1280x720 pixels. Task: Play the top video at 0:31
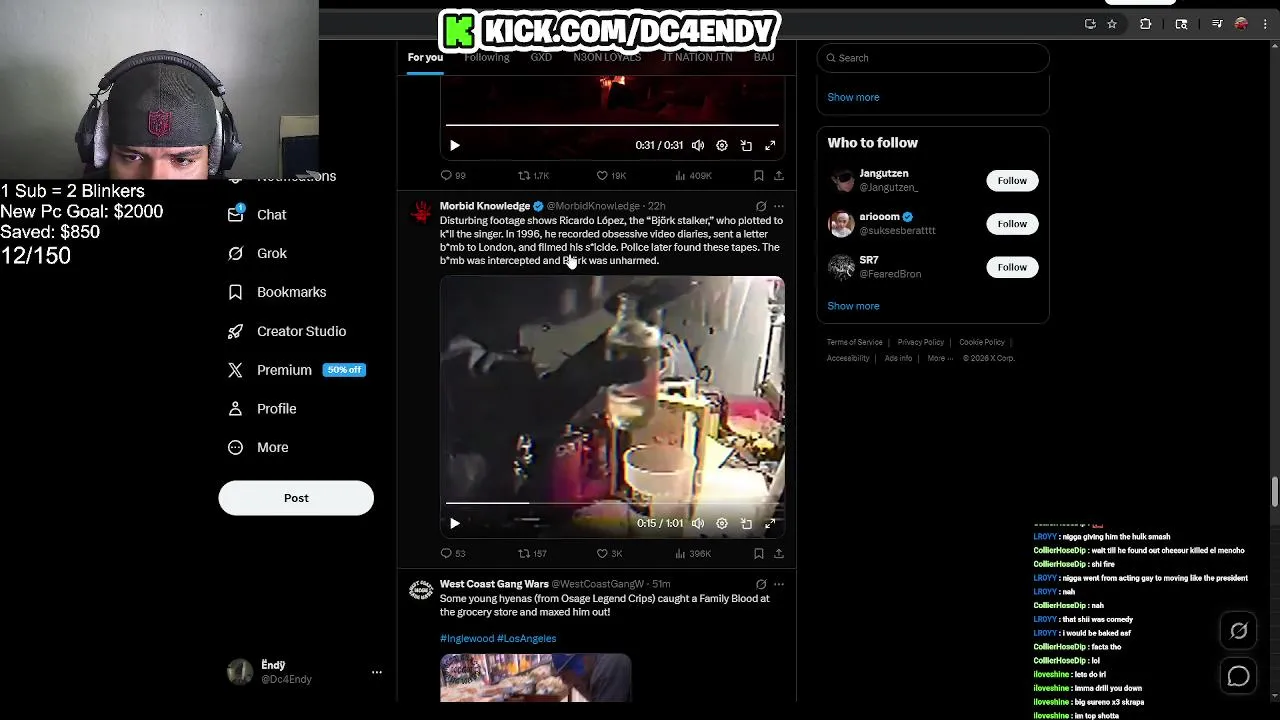[x=455, y=145]
